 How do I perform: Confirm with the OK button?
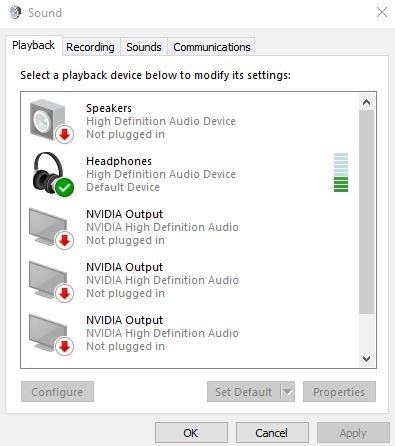point(191,433)
